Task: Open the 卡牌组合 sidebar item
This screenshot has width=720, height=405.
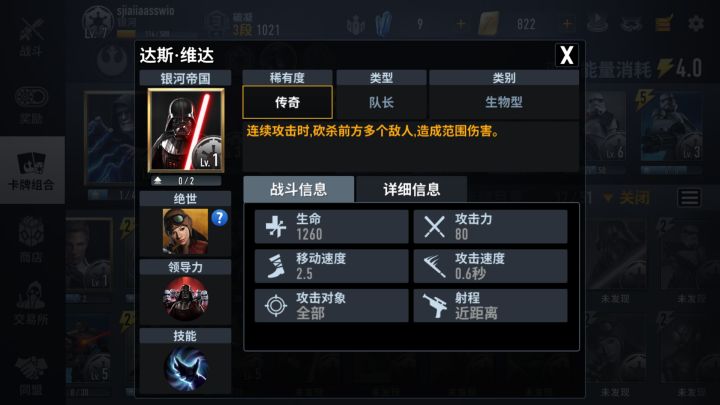Action: [x=32, y=170]
